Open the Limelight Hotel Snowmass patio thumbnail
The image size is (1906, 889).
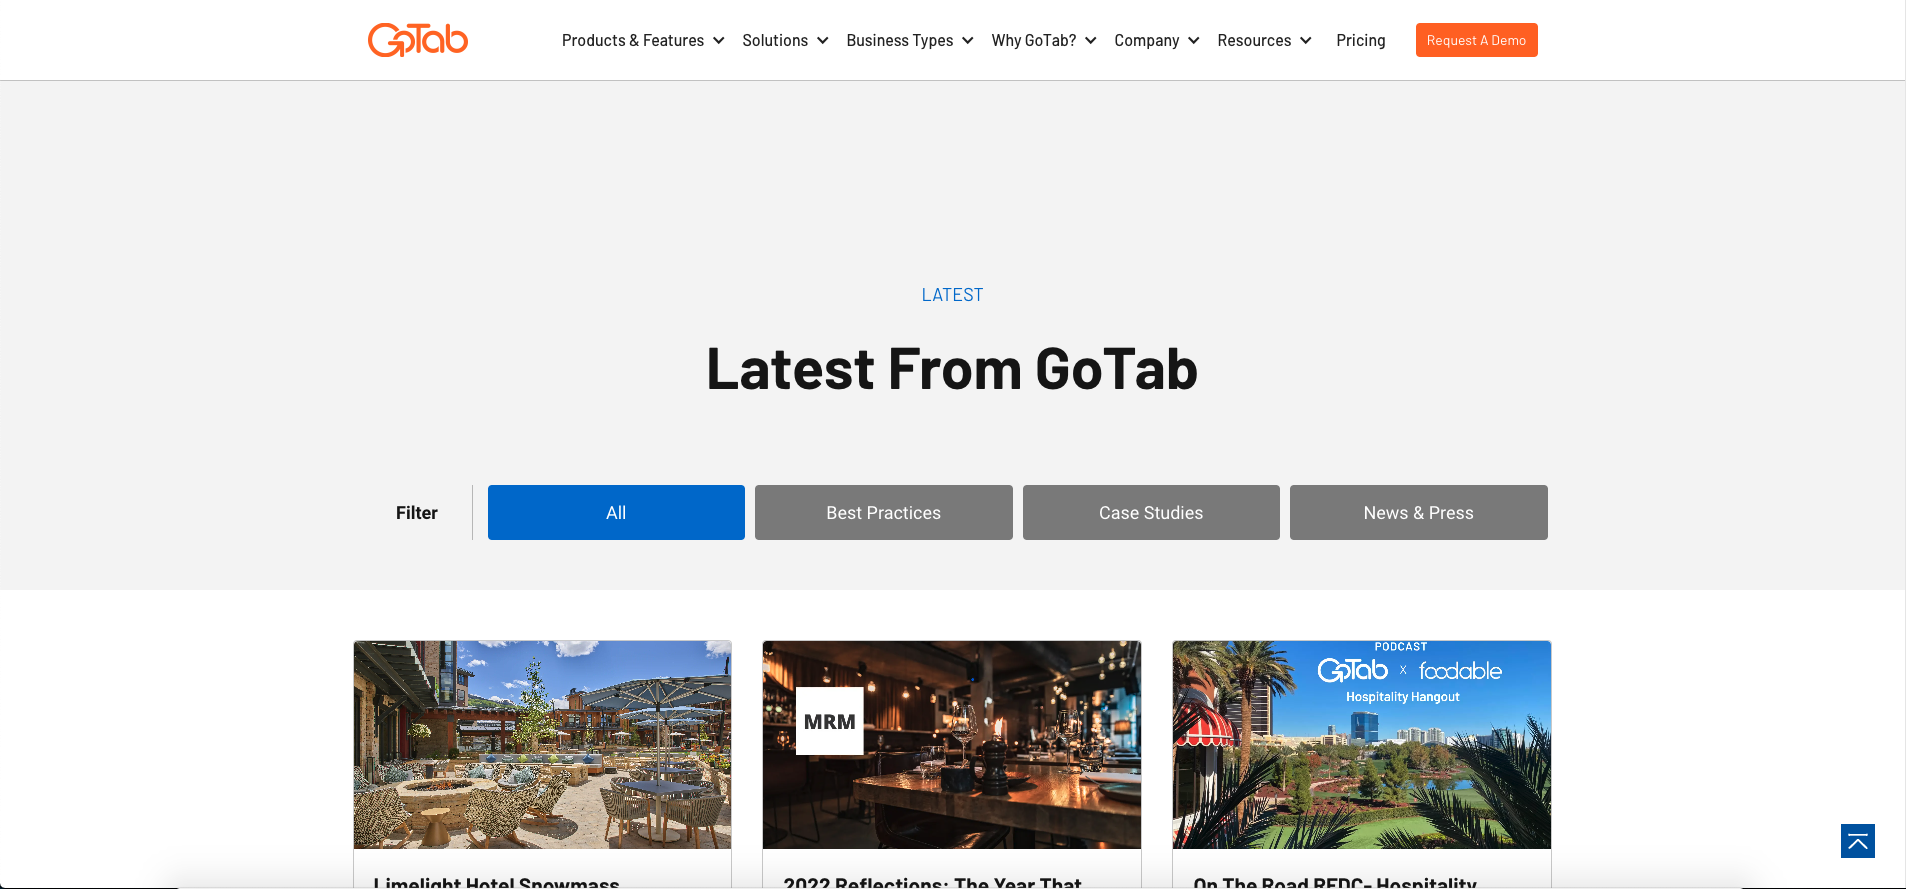542,745
